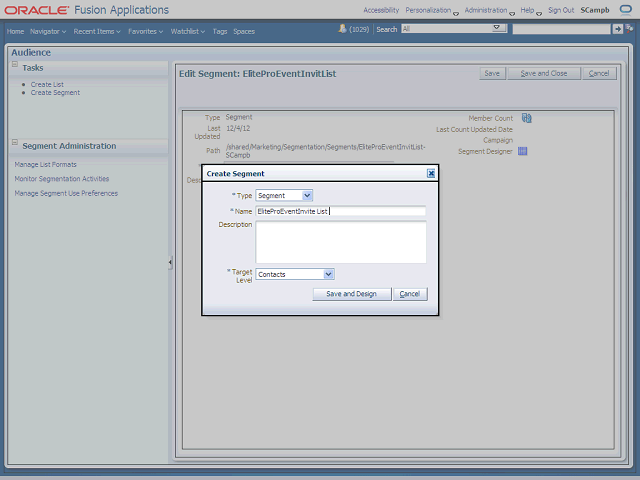Screen dimensions: 640x480
Task: Open the Personalization menu
Action: pyautogui.click(x=432, y=11)
